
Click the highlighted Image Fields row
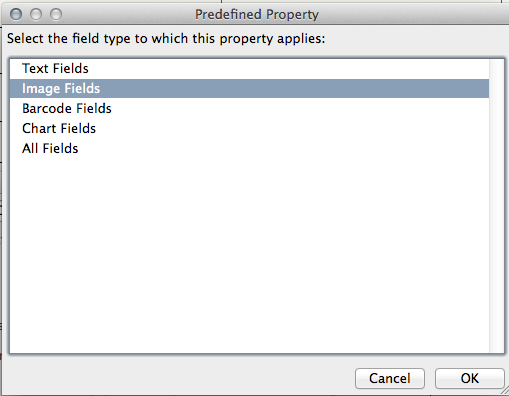click(249, 89)
